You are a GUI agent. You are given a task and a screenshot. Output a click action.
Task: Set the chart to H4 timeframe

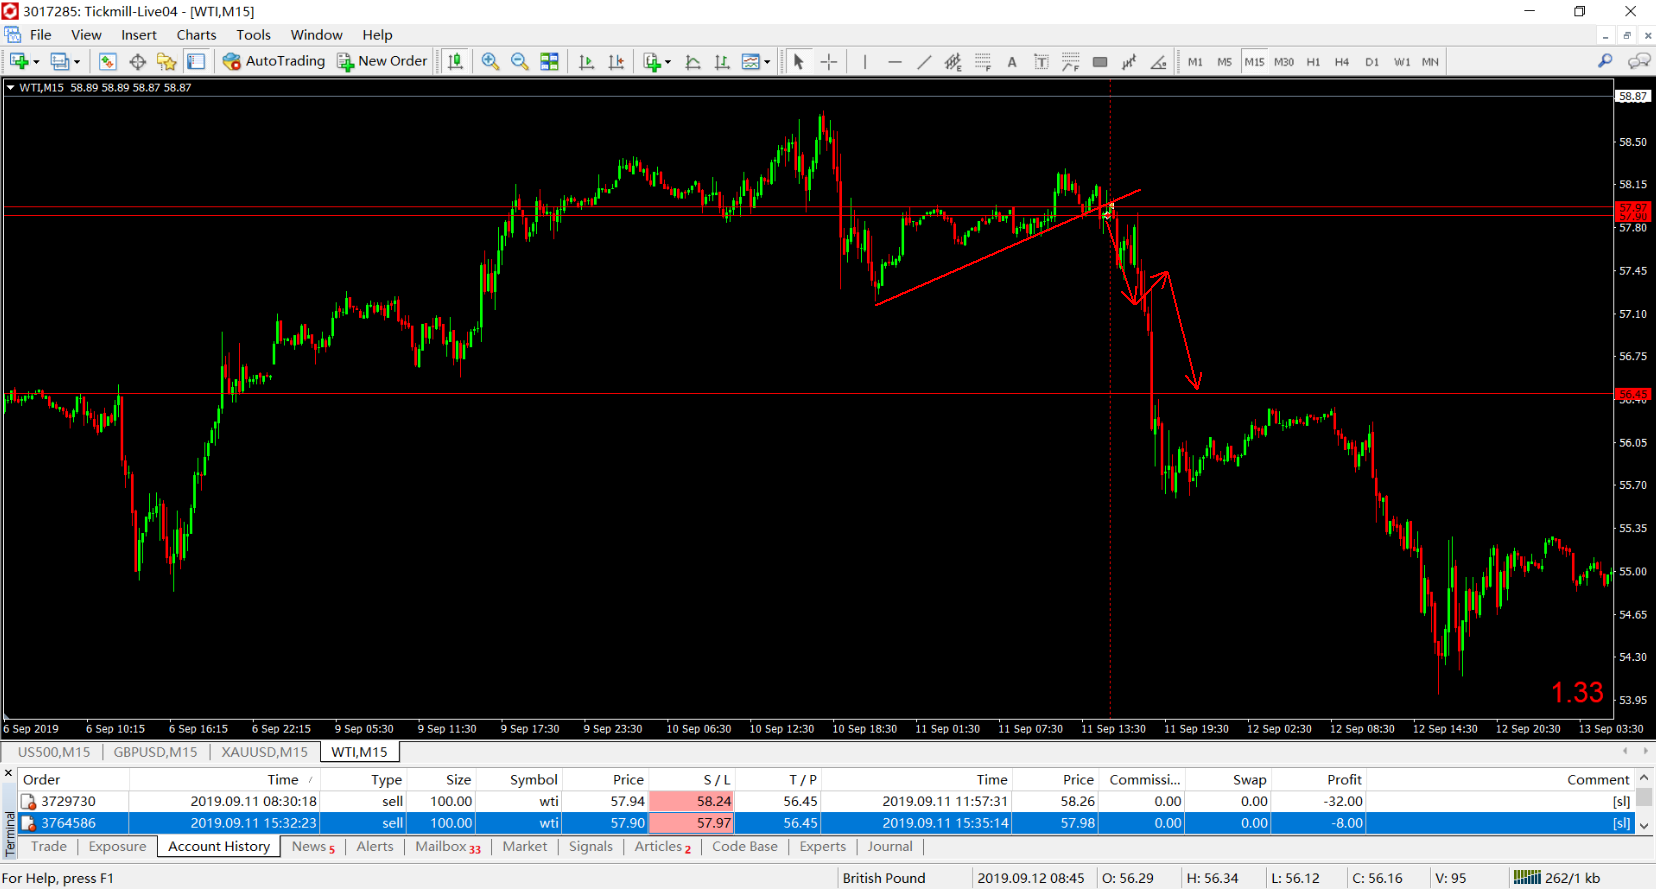click(x=1342, y=62)
